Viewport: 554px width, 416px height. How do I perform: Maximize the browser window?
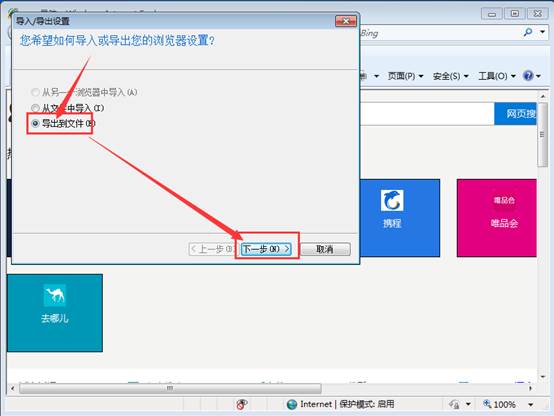(515, 14)
